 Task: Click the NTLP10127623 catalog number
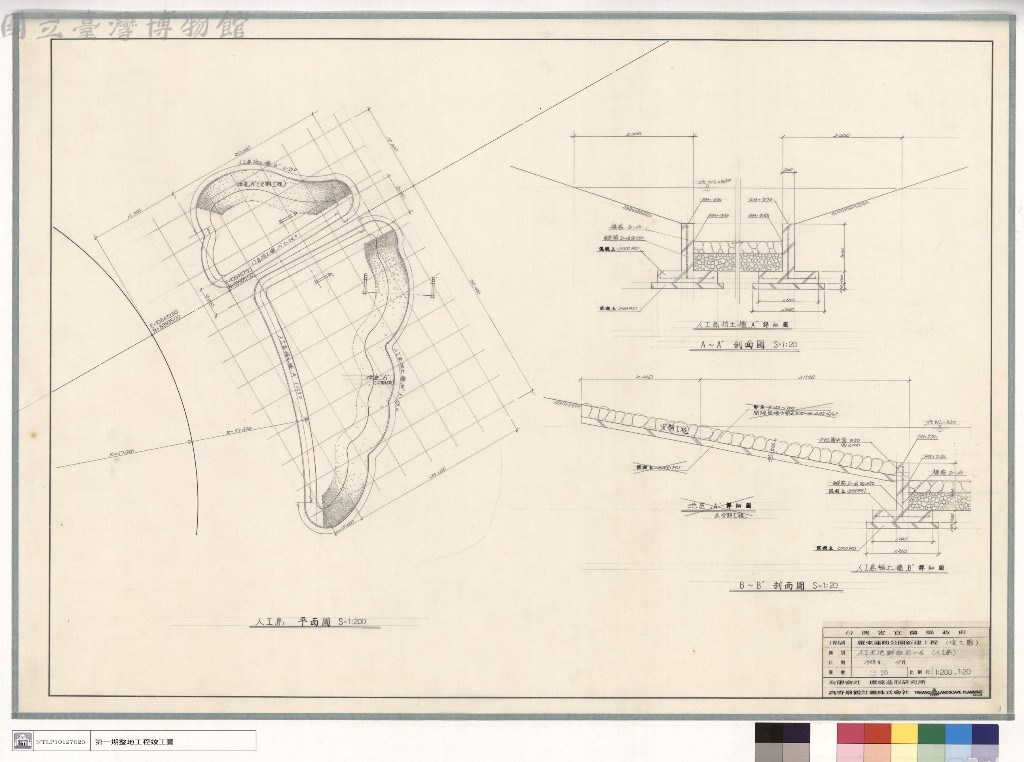(60, 742)
